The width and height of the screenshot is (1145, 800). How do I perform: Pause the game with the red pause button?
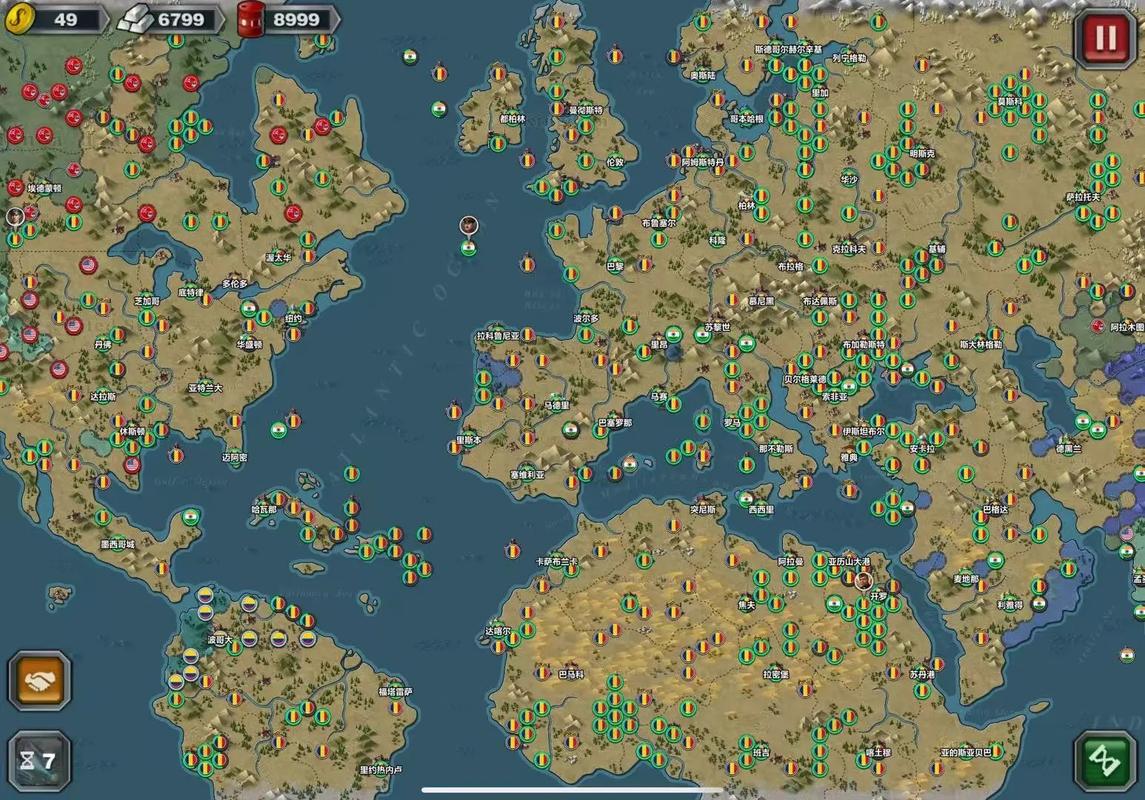point(1106,39)
